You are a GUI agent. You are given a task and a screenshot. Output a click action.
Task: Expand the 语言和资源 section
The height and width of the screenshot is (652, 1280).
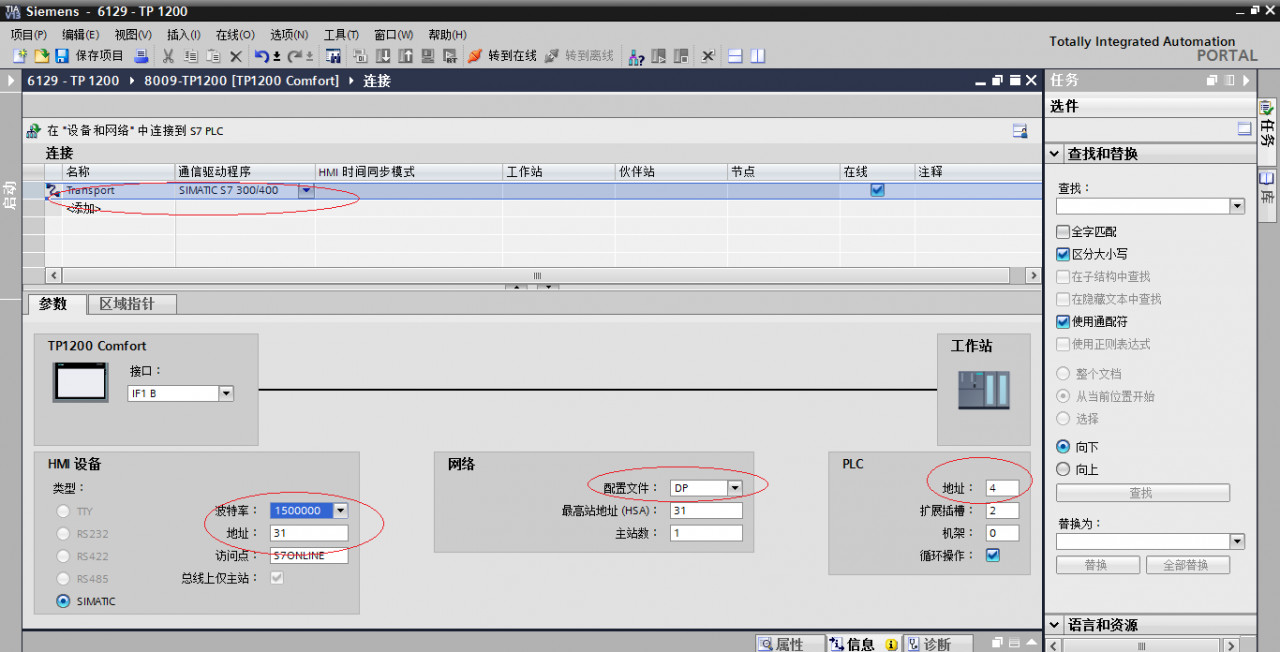click(x=1056, y=625)
